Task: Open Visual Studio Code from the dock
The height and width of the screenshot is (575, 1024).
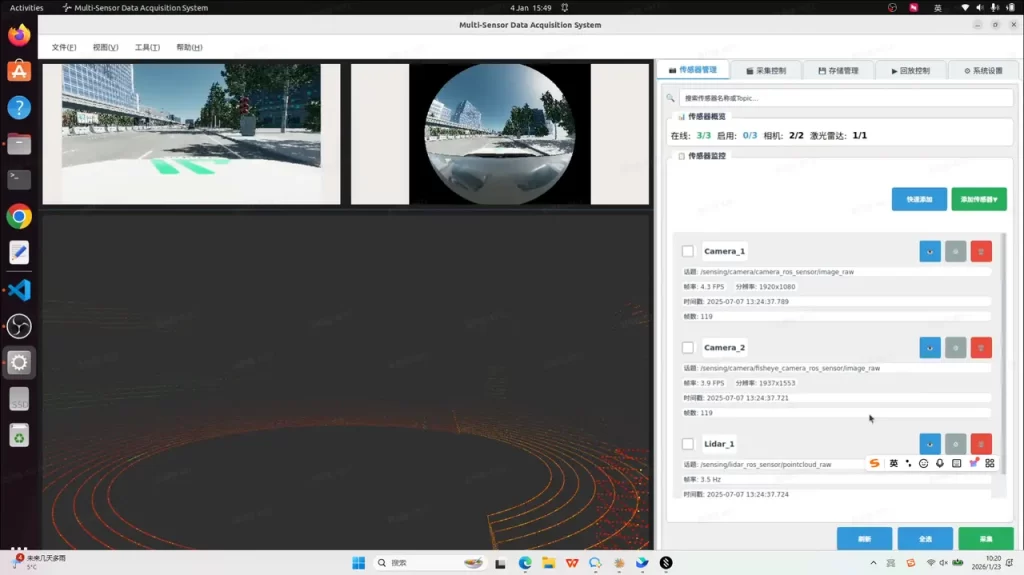Action: click(19, 289)
